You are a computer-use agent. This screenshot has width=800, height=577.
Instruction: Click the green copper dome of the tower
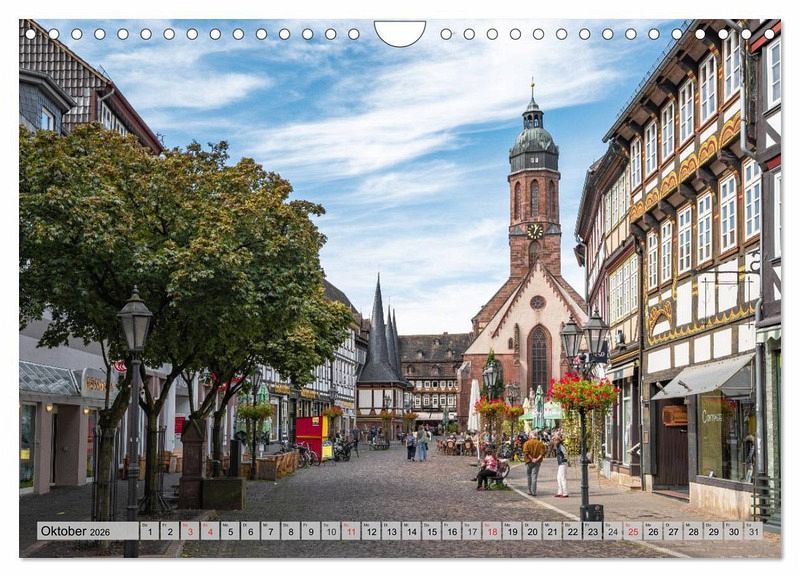[533, 140]
